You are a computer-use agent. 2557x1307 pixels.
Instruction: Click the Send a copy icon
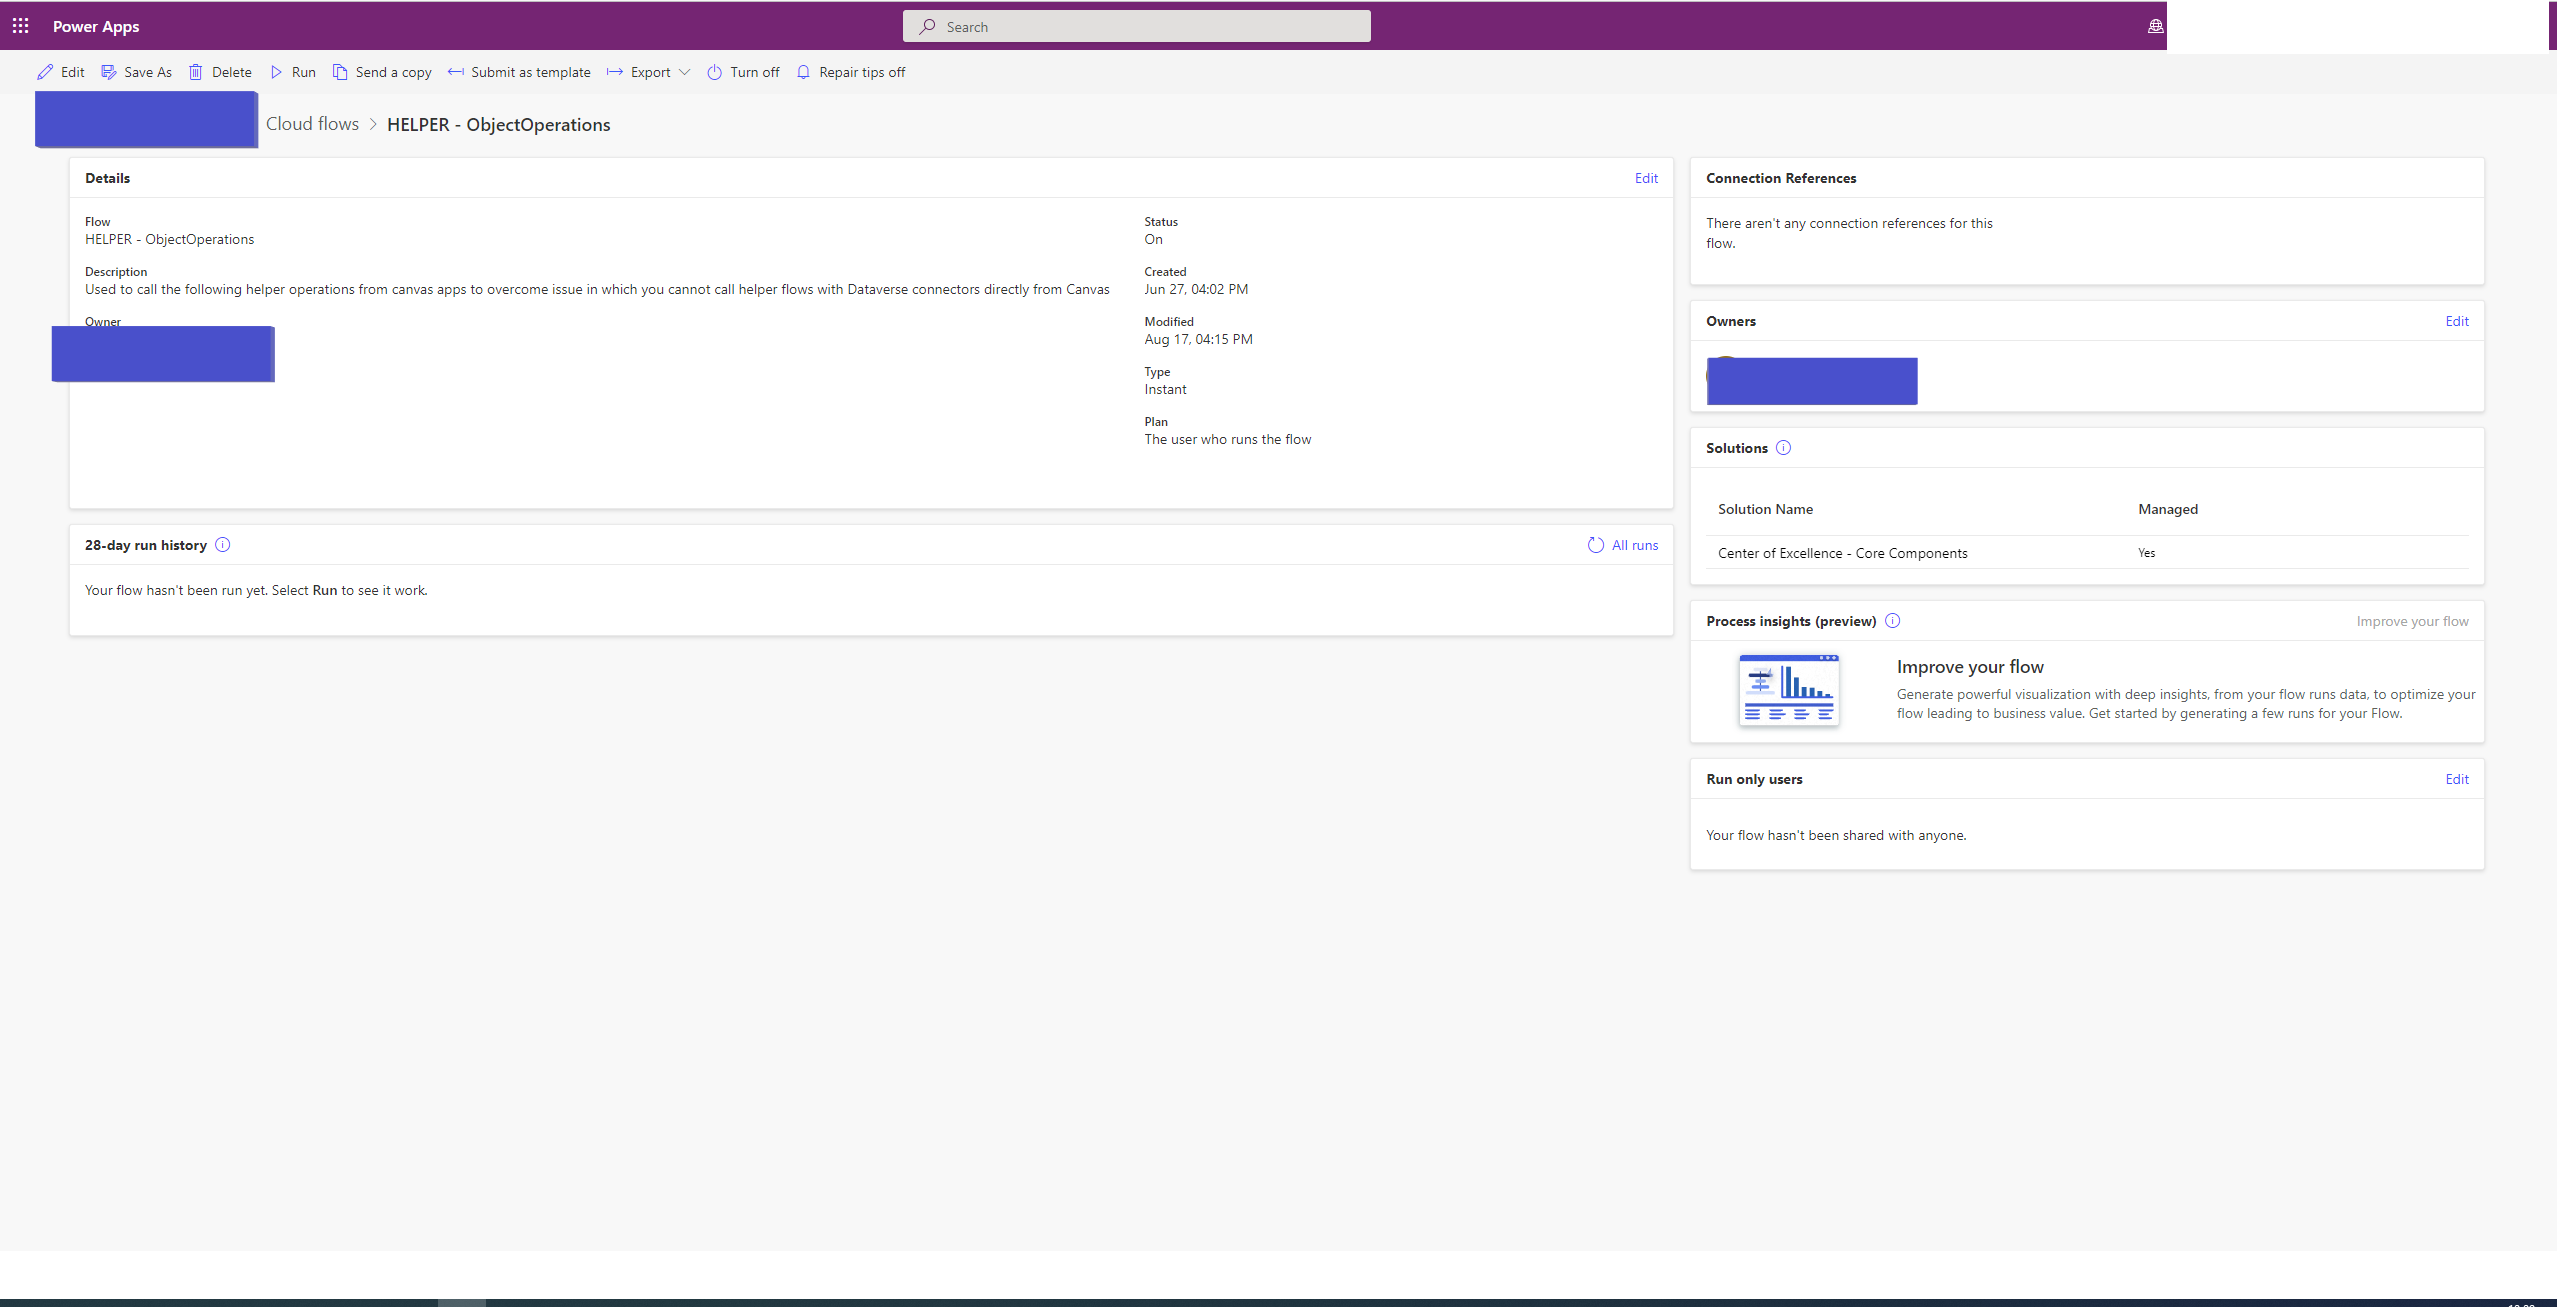(340, 72)
